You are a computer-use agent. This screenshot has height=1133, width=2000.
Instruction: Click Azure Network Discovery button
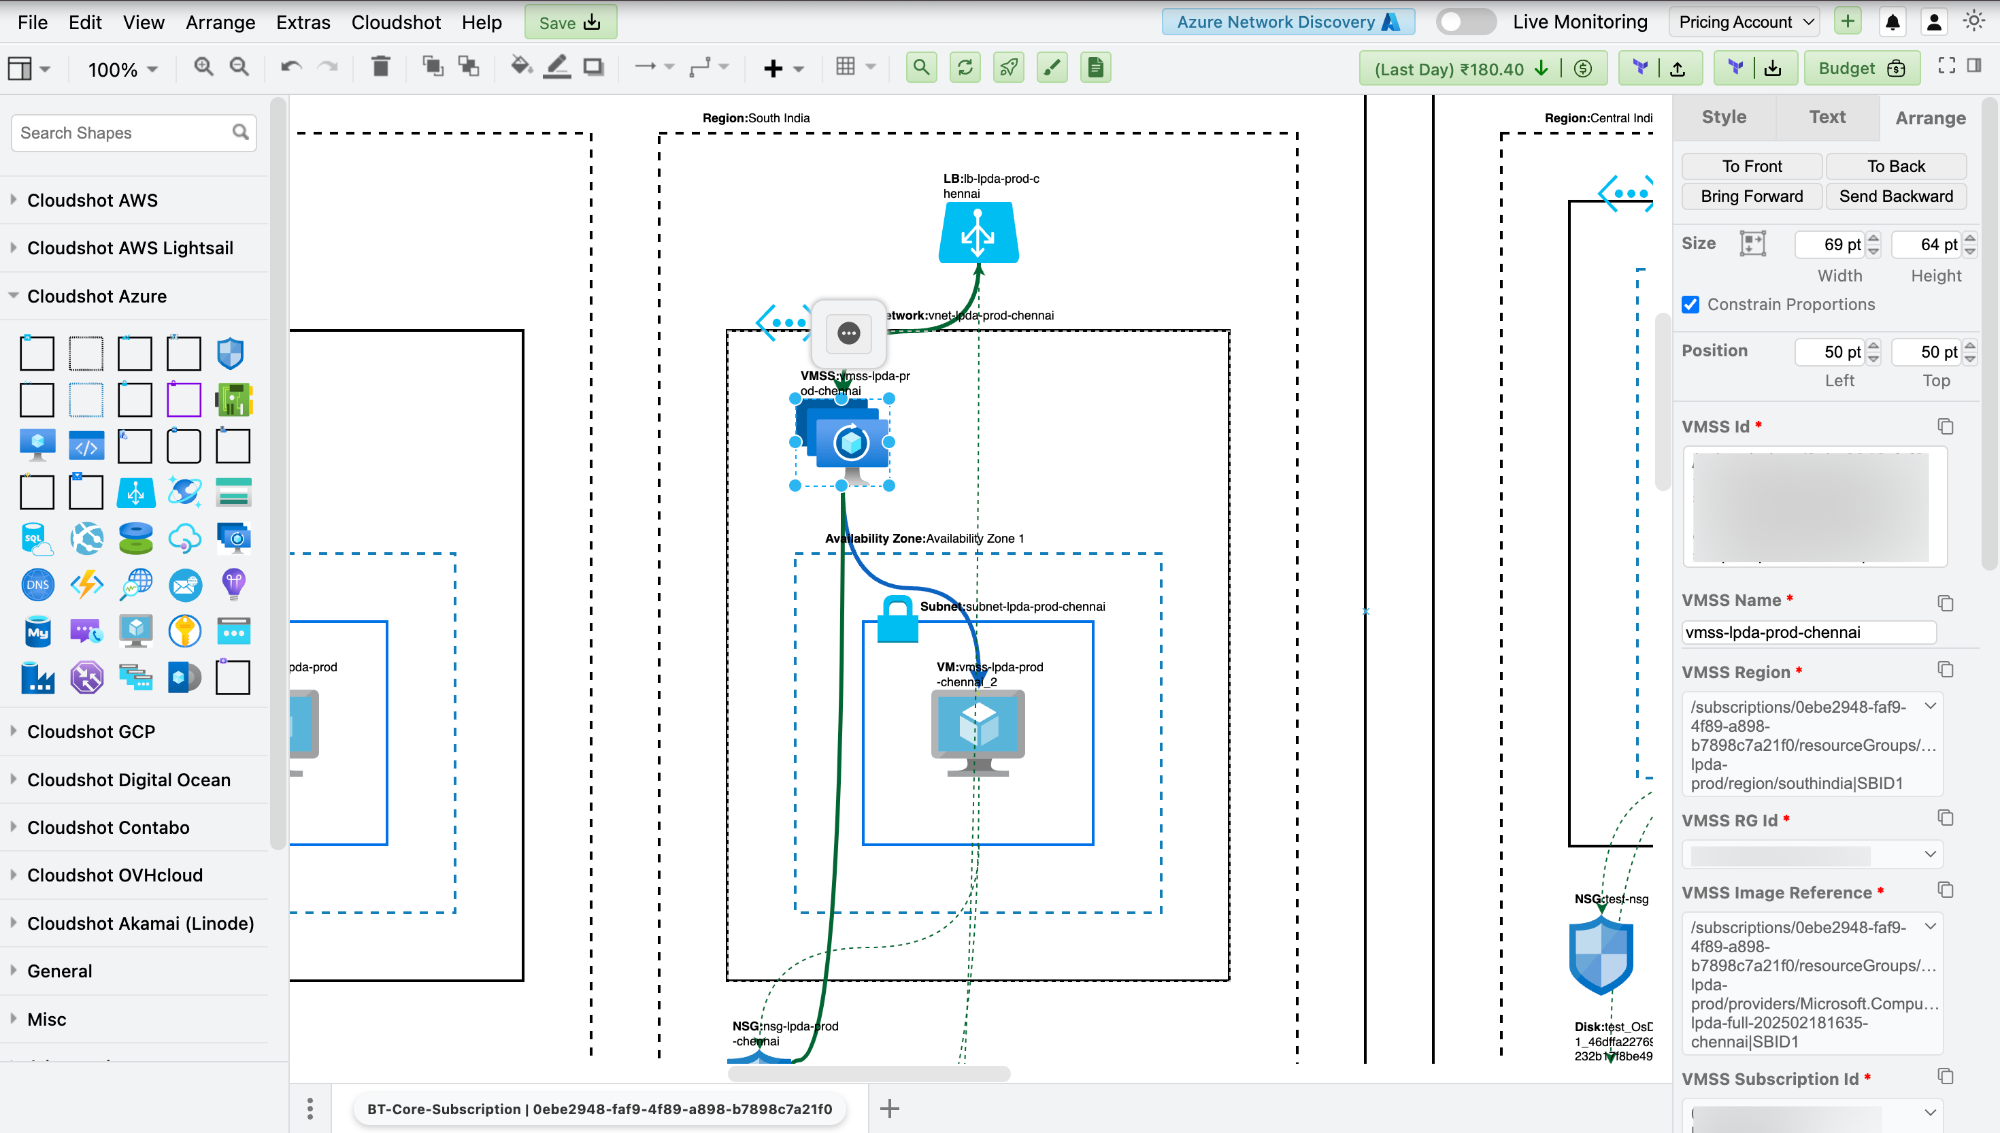1288,22
